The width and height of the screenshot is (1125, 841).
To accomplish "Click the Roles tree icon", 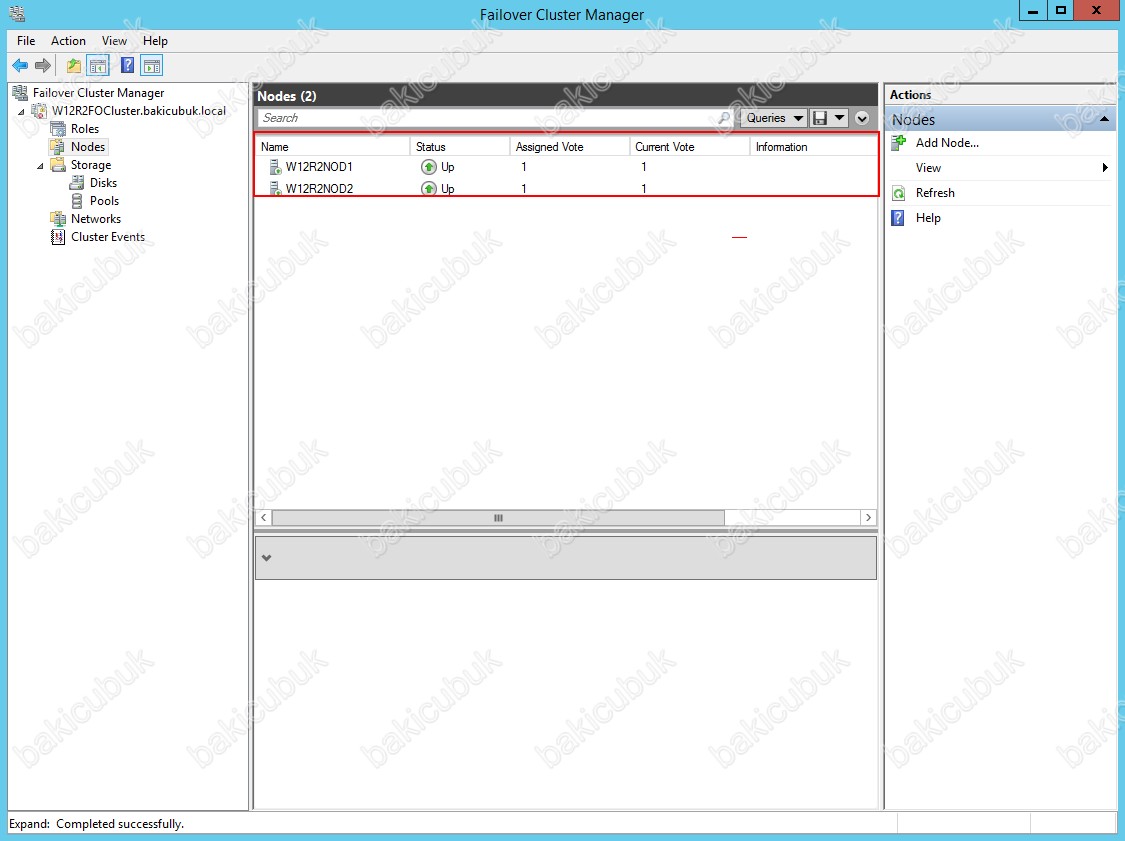I will 58,128.
